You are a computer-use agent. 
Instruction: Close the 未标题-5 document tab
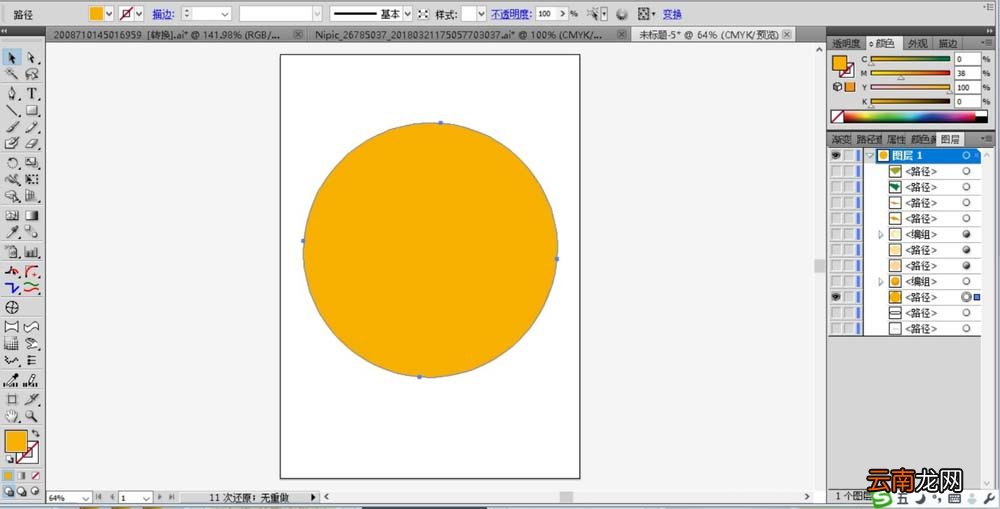(786, 35)
